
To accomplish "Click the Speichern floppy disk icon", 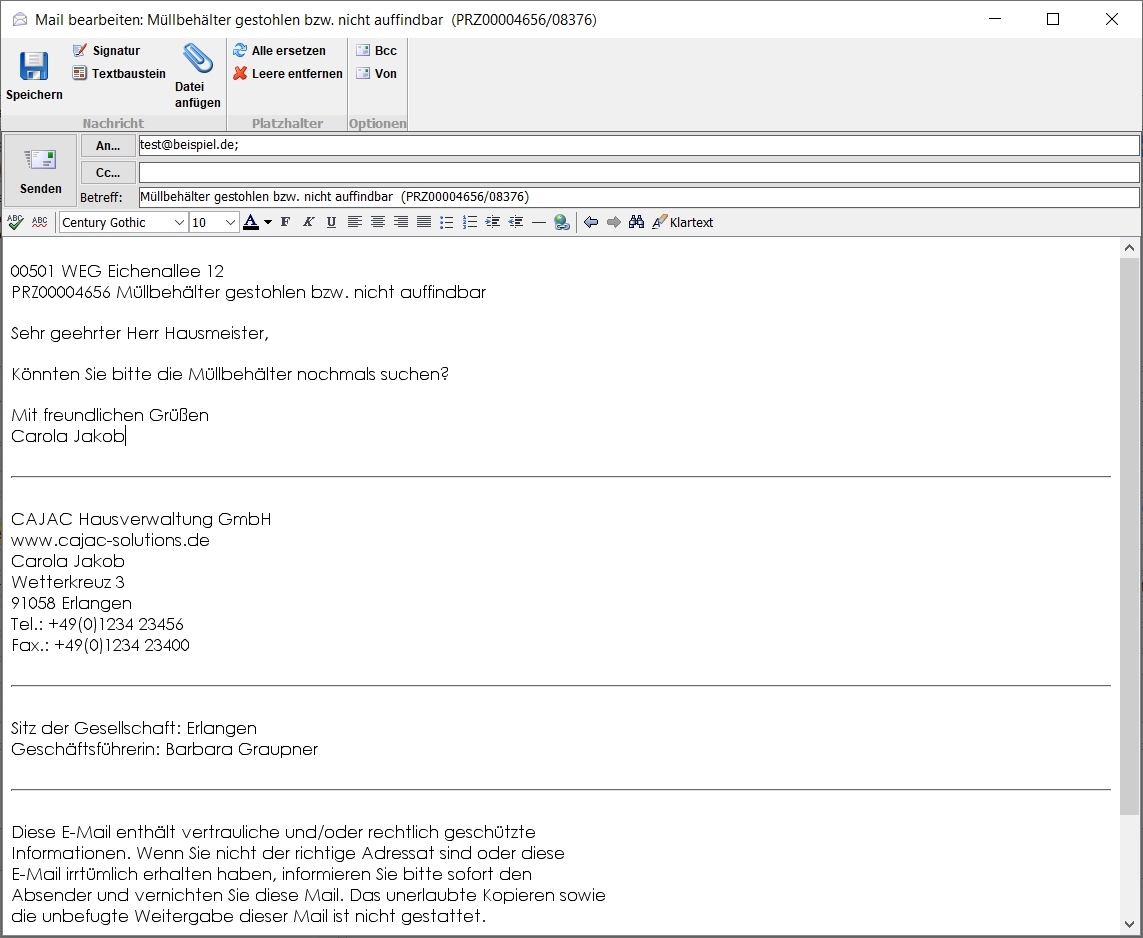I will pos(34,66).
